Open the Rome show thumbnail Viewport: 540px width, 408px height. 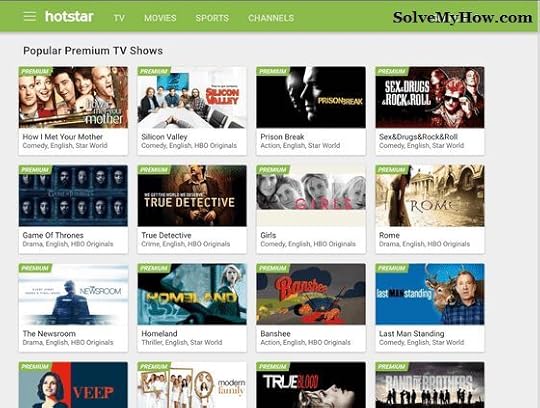[x=430, y=196]
